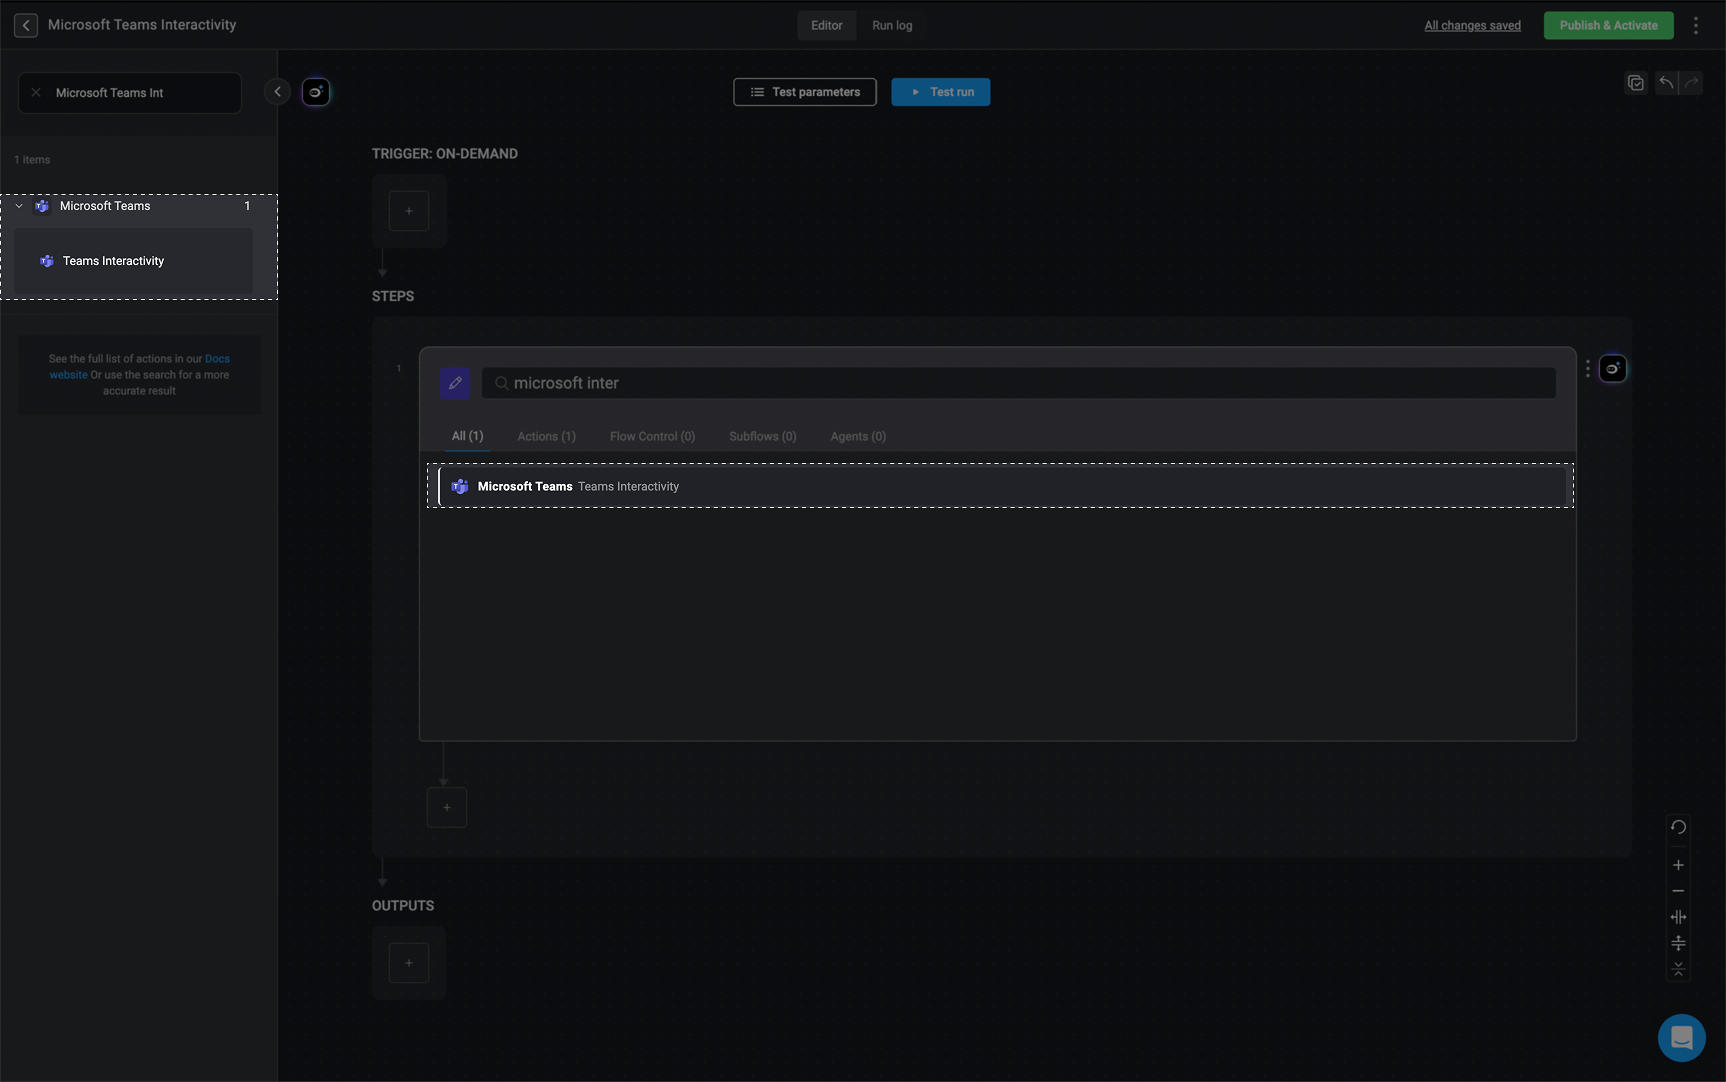Image resolution: width=1726 pixels, height=1082 pixels.
Task: Collapse the sidebar with the chevron button
Action: pyautogui.click(x=277, y=92)
